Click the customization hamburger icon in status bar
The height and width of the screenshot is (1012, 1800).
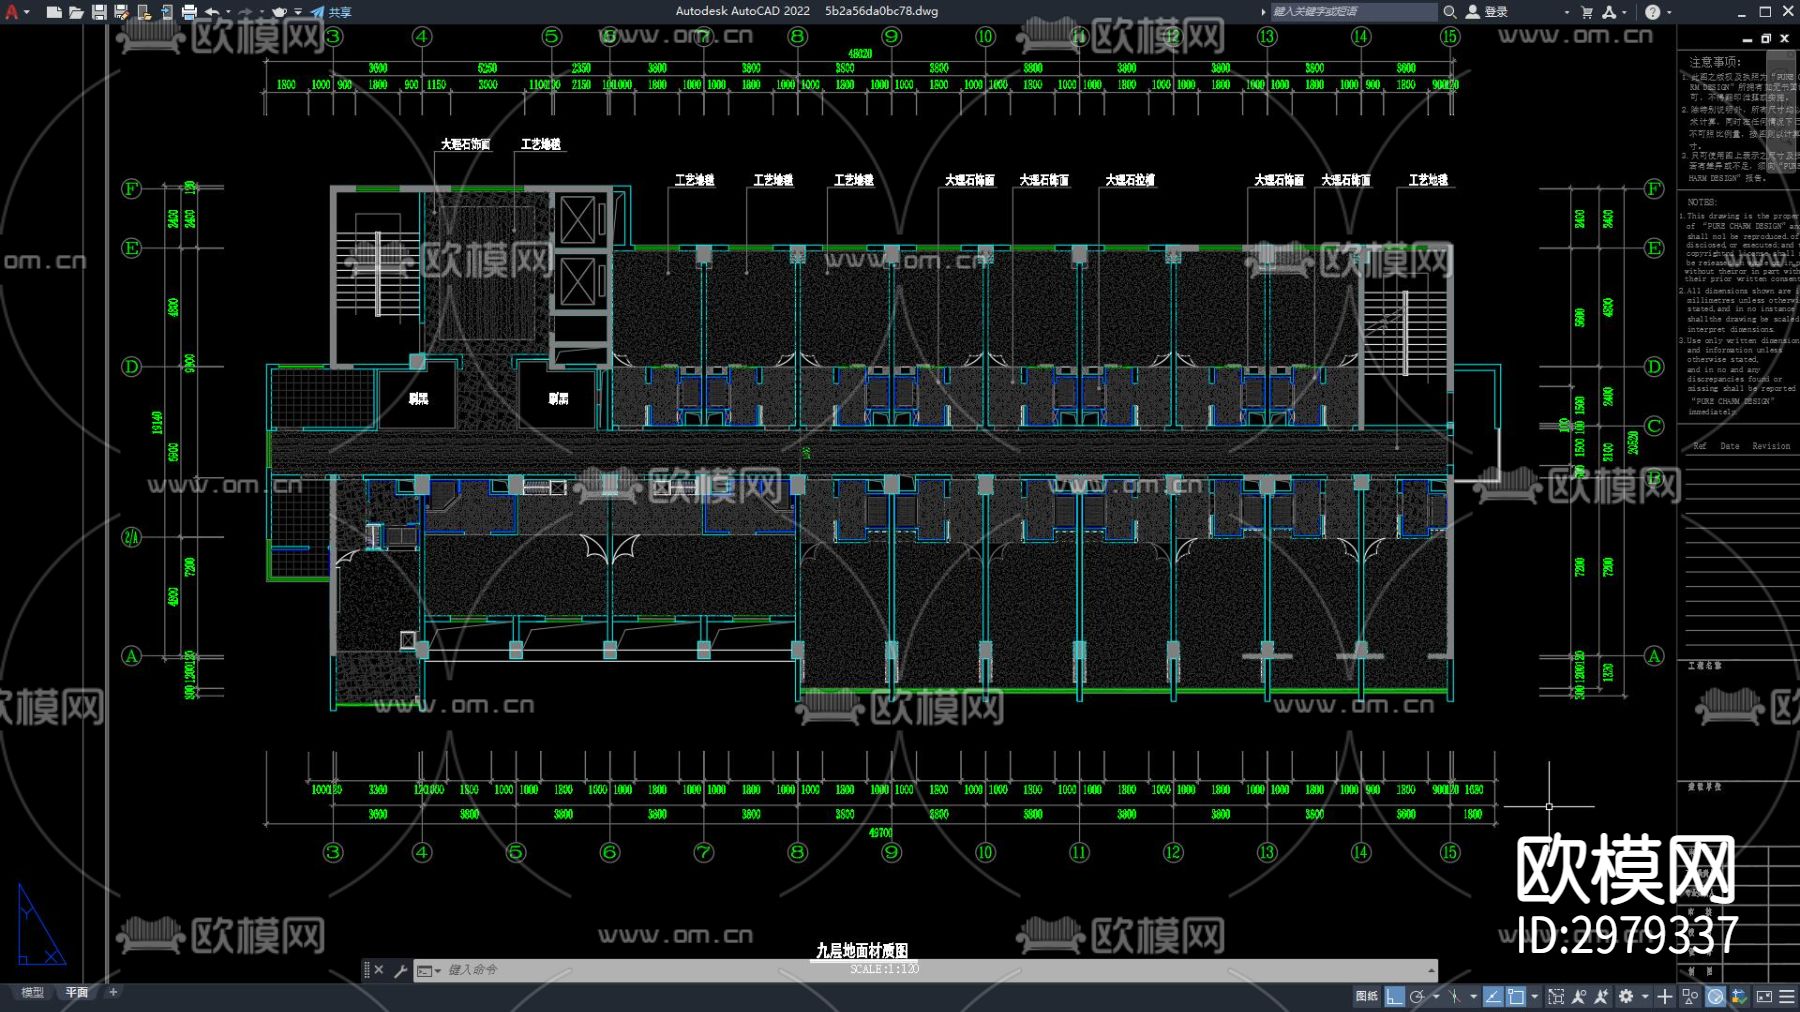click(1787, 996)
